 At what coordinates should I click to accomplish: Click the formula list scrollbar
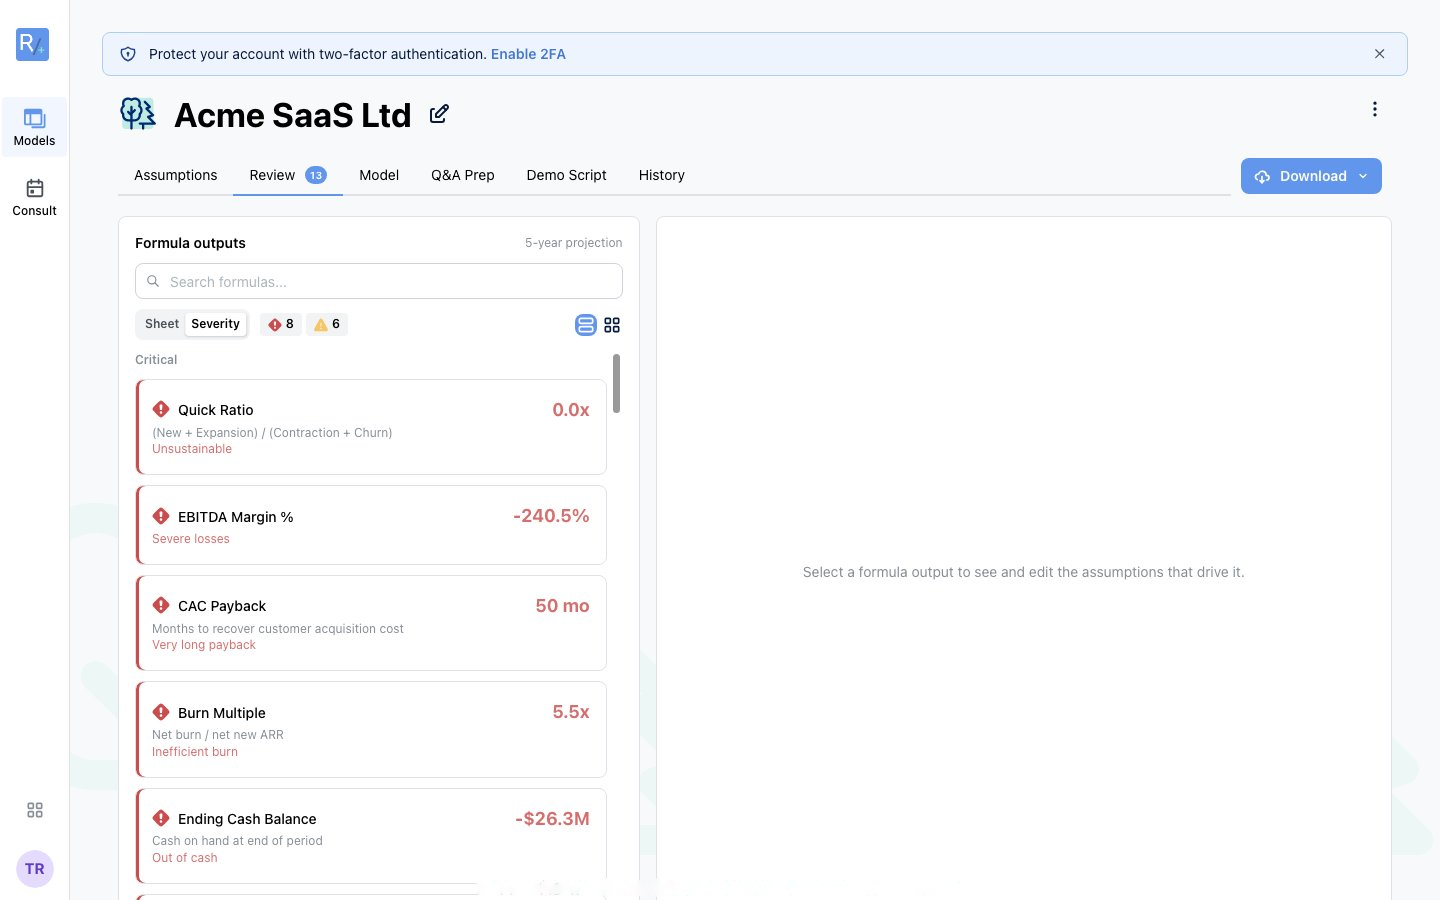[616, 383]
